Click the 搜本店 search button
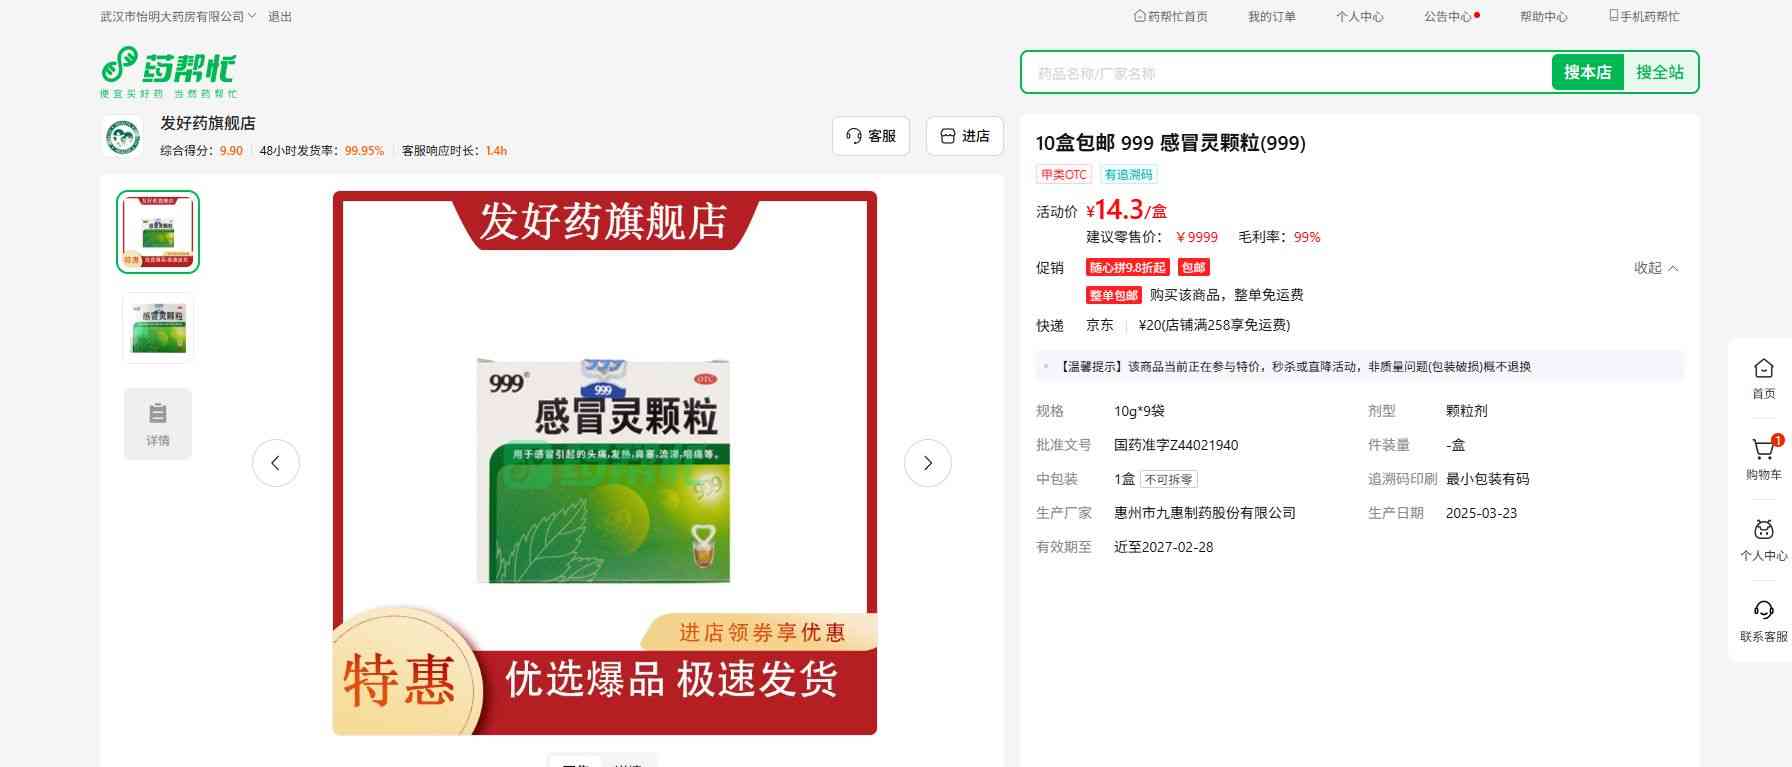Screen dimensions: 1792x767 click(x=1587, y=72)
